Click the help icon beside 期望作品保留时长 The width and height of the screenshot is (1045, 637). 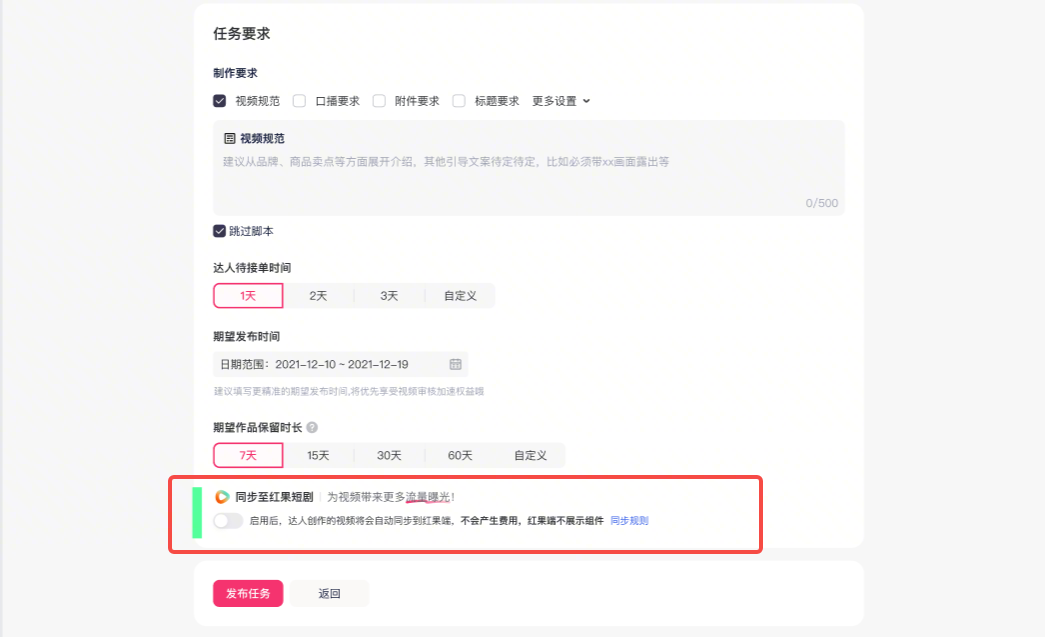tap(312, 427)
